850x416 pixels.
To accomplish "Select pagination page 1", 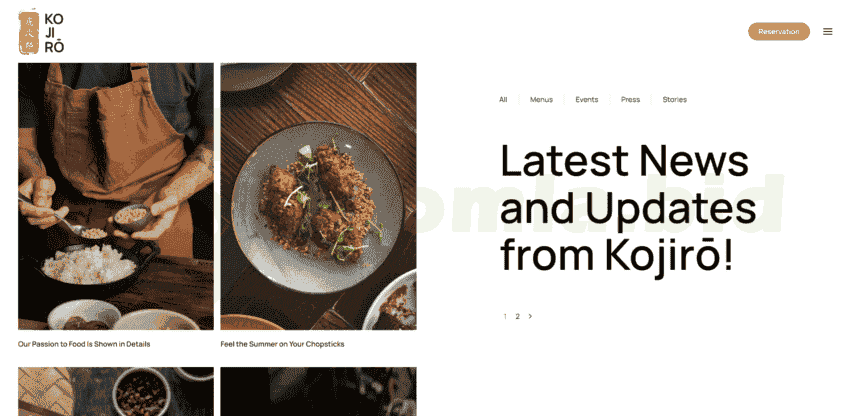I will coord(505,316).
